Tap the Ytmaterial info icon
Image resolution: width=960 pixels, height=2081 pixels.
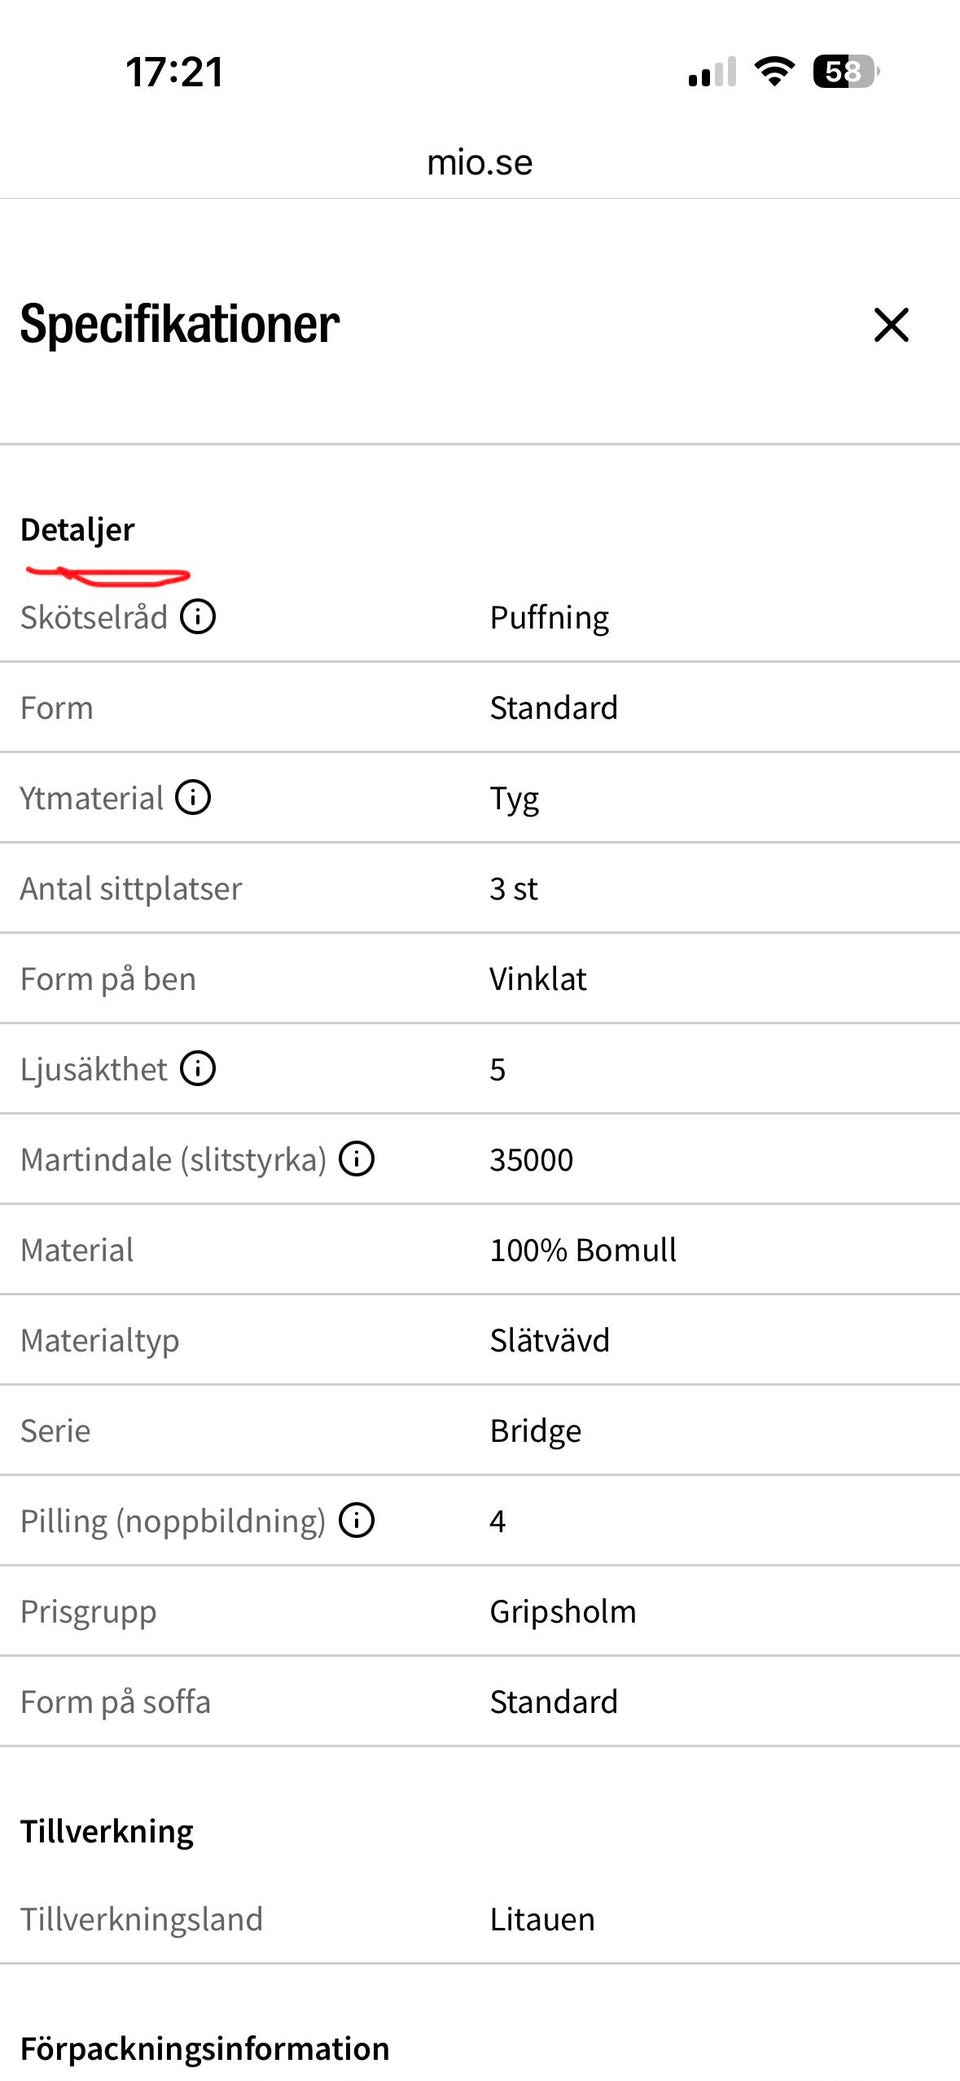click(x=193, y=797)
